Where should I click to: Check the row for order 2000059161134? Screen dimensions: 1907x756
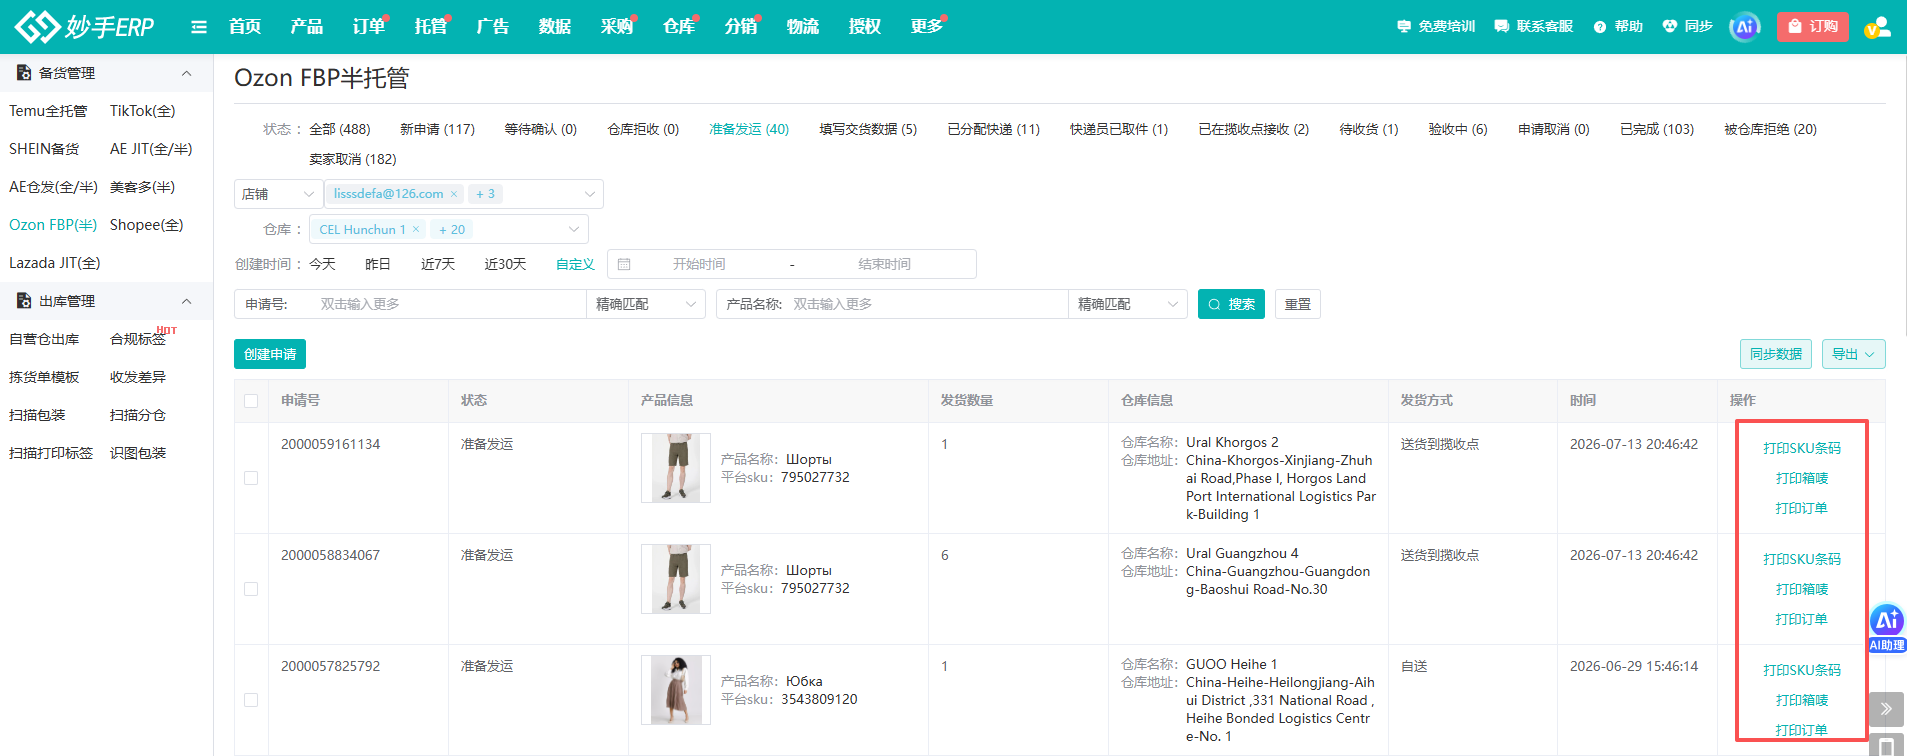pos(251,478)
